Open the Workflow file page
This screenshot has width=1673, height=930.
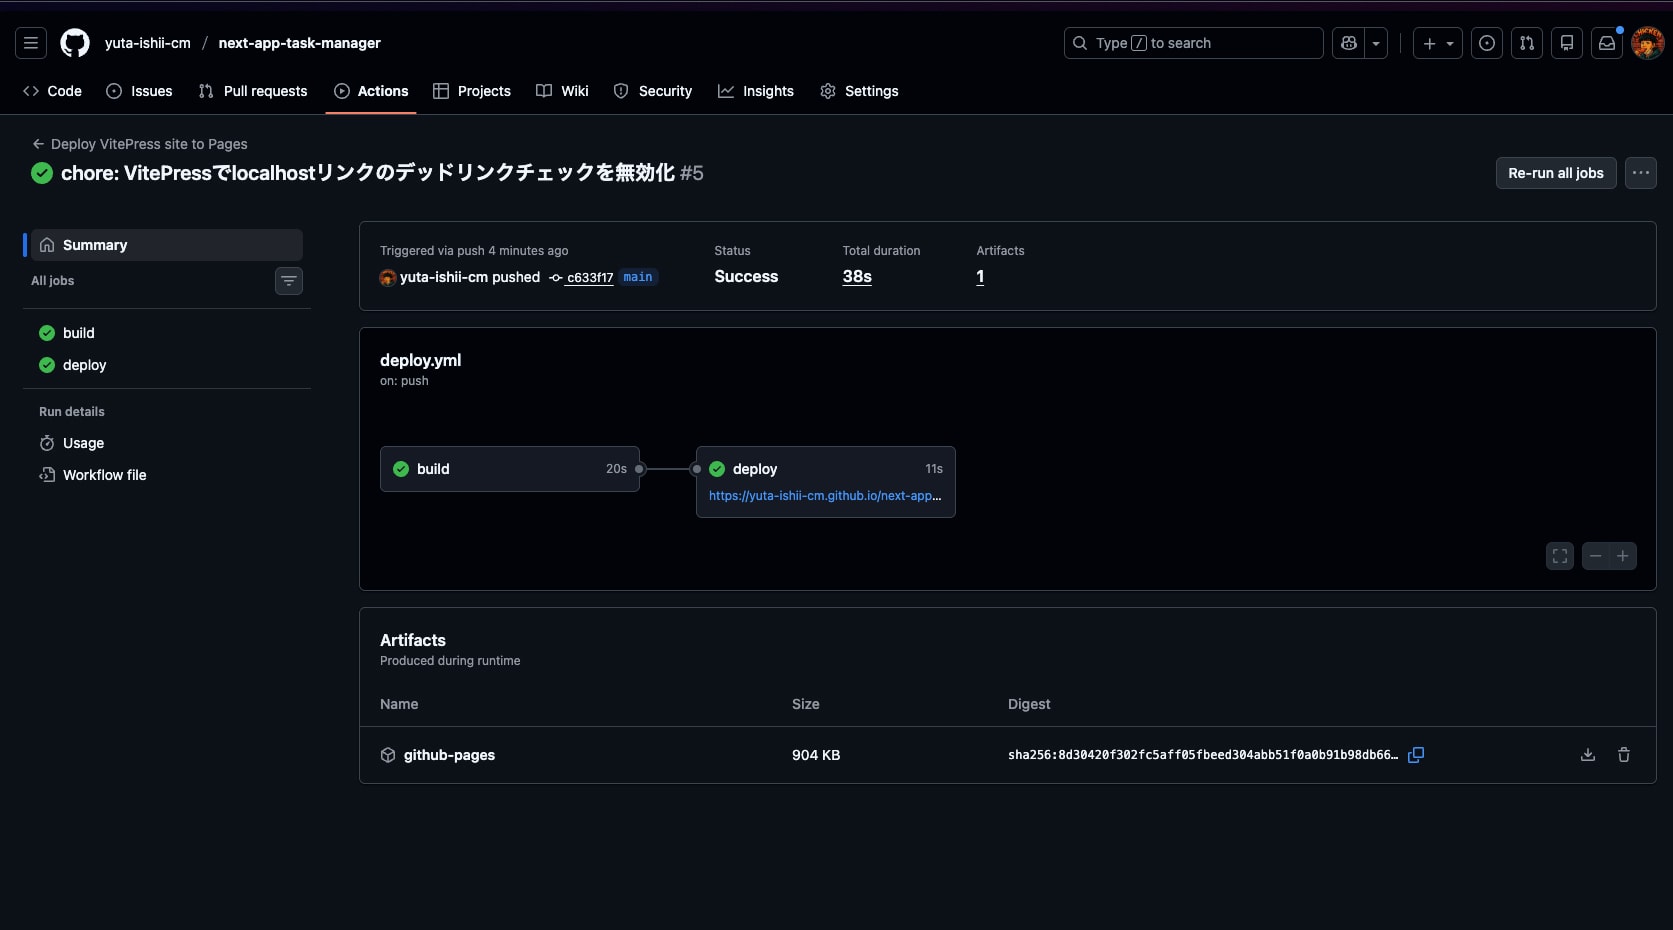(104, 475)
